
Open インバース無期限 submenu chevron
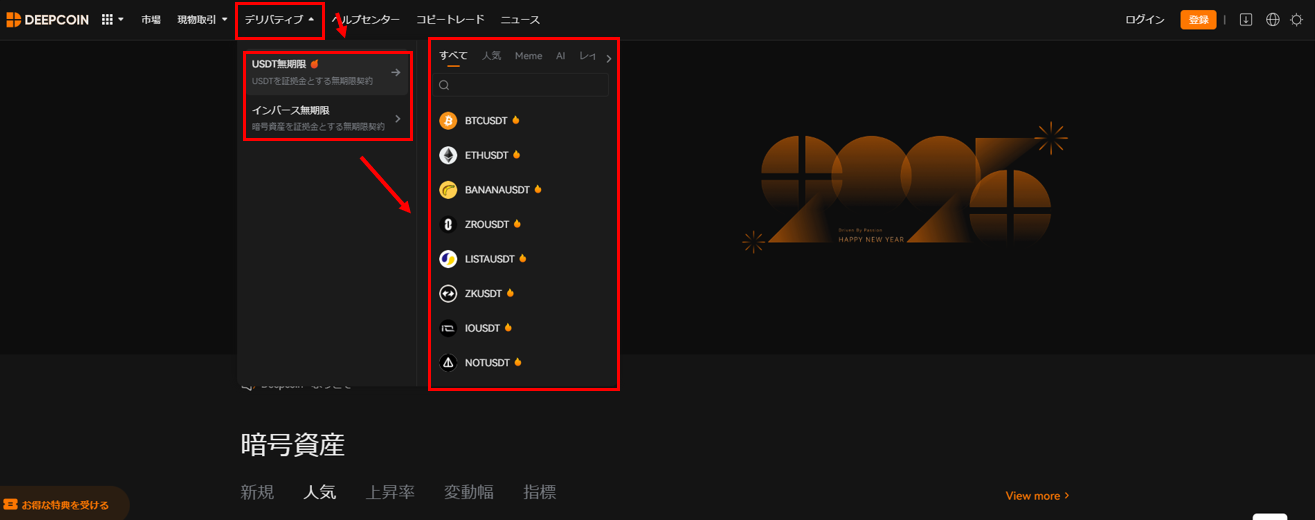coord(397,118)
